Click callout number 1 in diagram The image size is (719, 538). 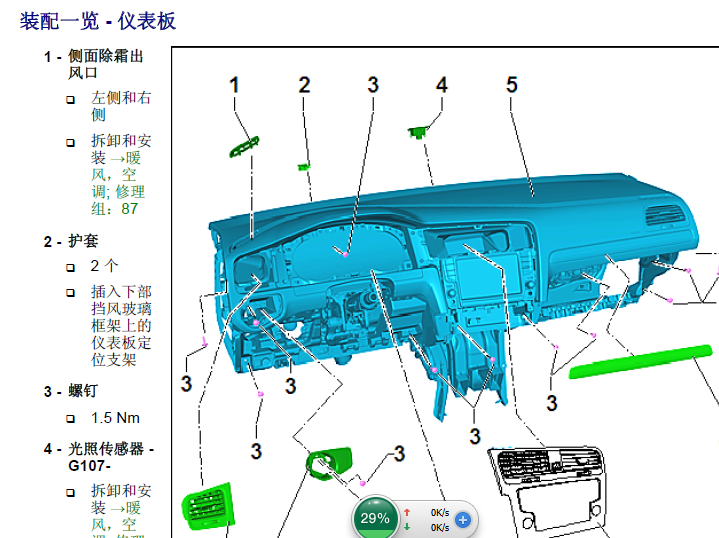[234, 85]
